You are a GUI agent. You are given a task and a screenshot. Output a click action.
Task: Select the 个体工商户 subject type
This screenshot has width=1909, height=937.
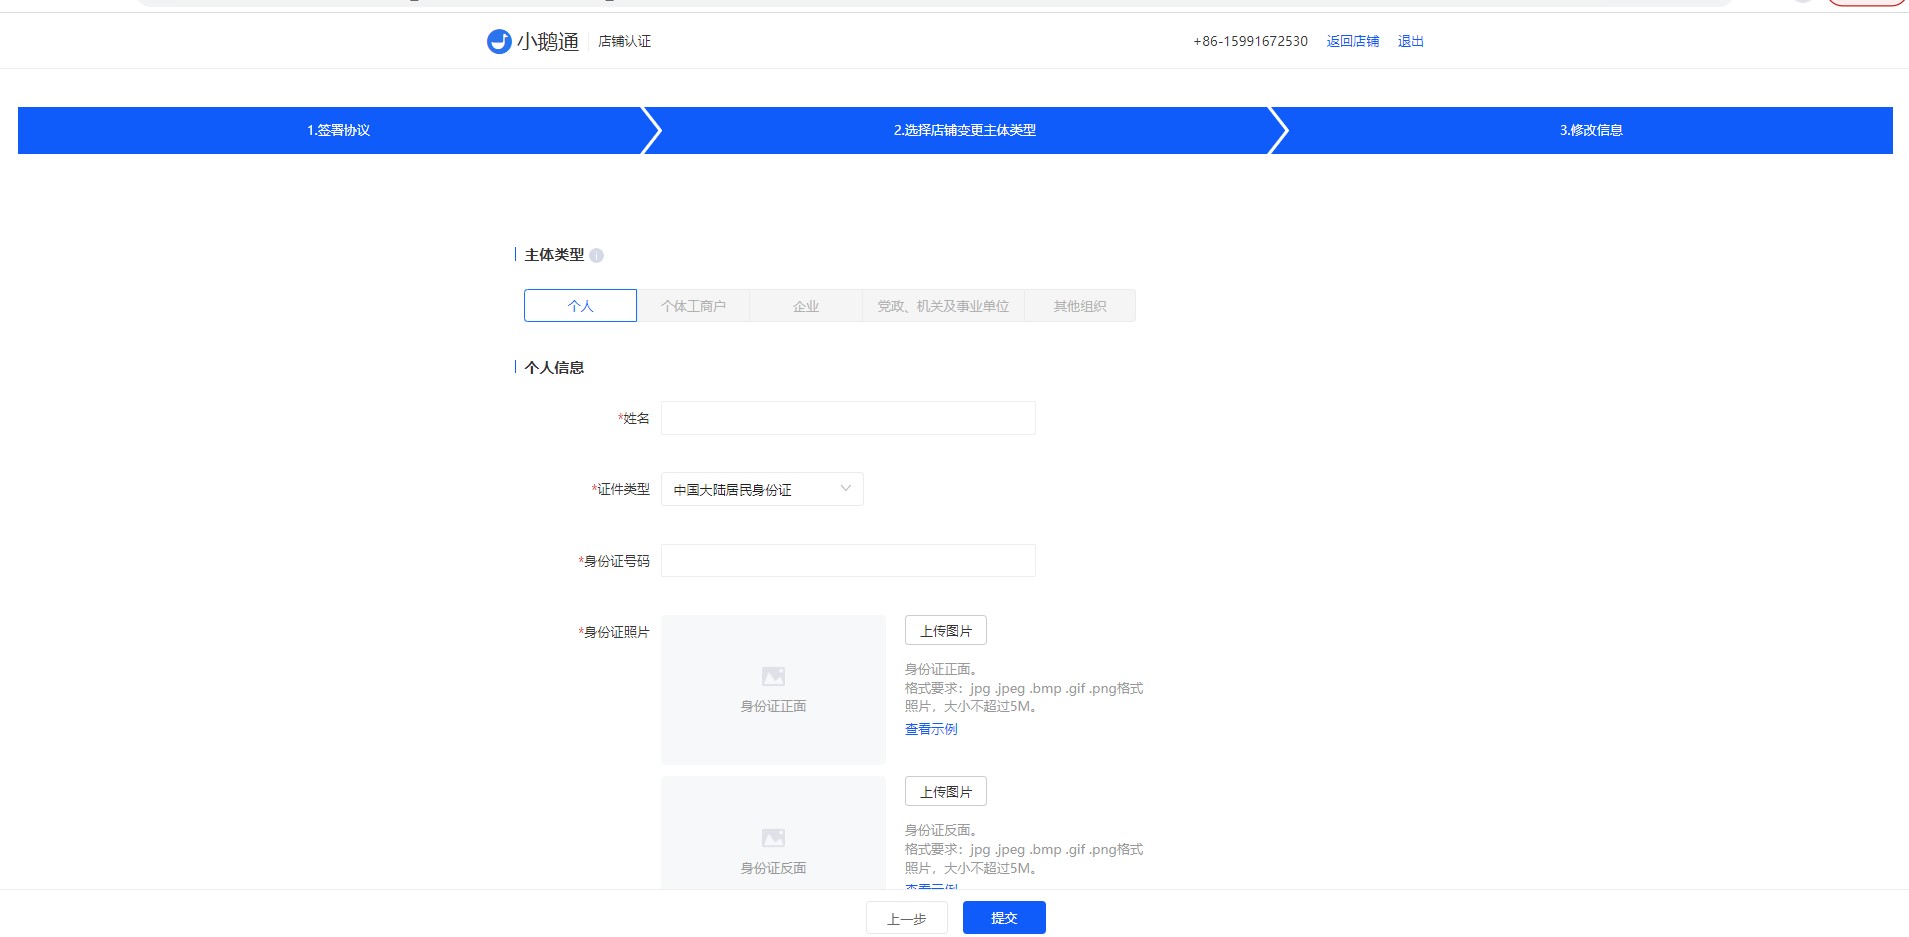pos(693,306)
